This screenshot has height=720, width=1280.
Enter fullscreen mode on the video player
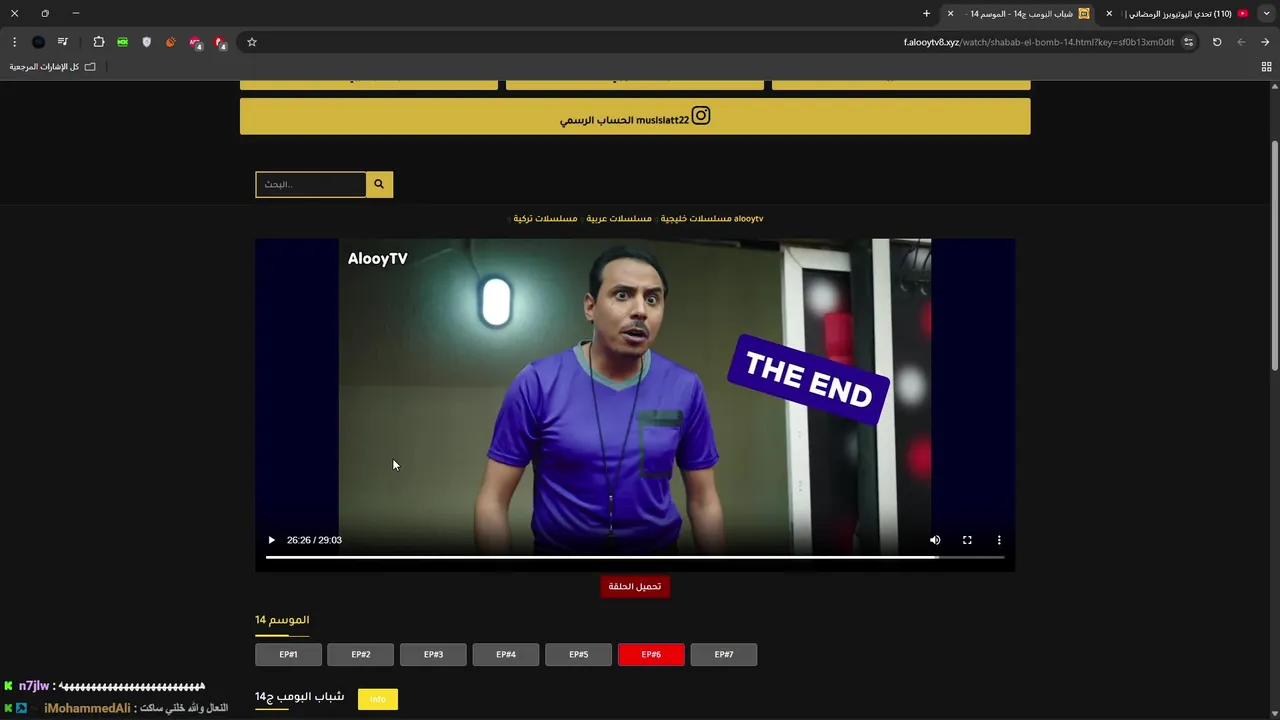(x=967, y=540)
